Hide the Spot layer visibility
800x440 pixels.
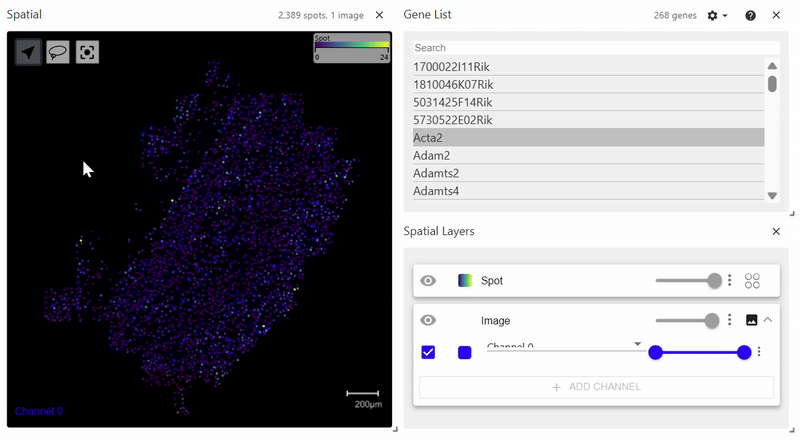(428, 281)
